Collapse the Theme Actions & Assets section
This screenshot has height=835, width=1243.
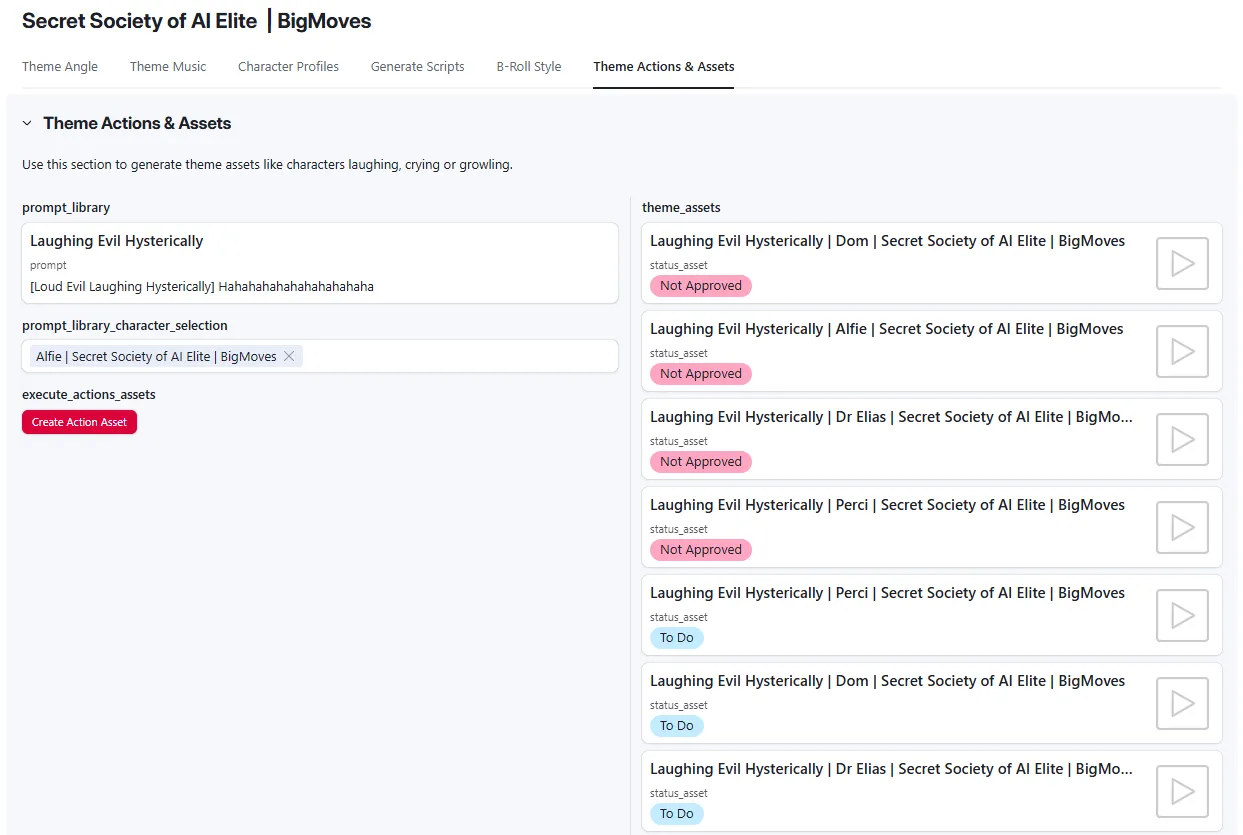27,123
